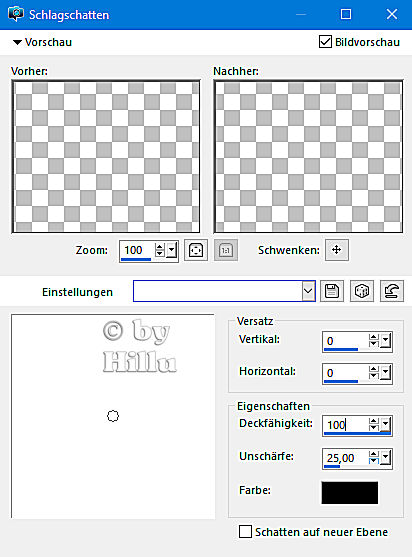This screenshot has width=412, height=557.
Task: Click the Horizontal offset value field
Action: (x=346, y=373)
